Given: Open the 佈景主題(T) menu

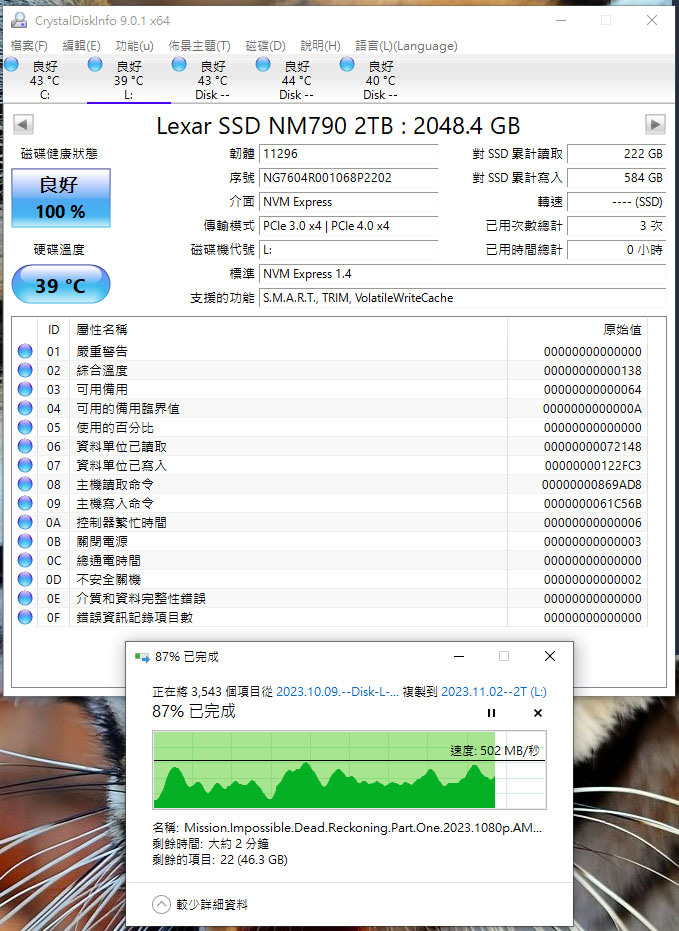Looking at the screenshot, I should [x=199, y=46].
